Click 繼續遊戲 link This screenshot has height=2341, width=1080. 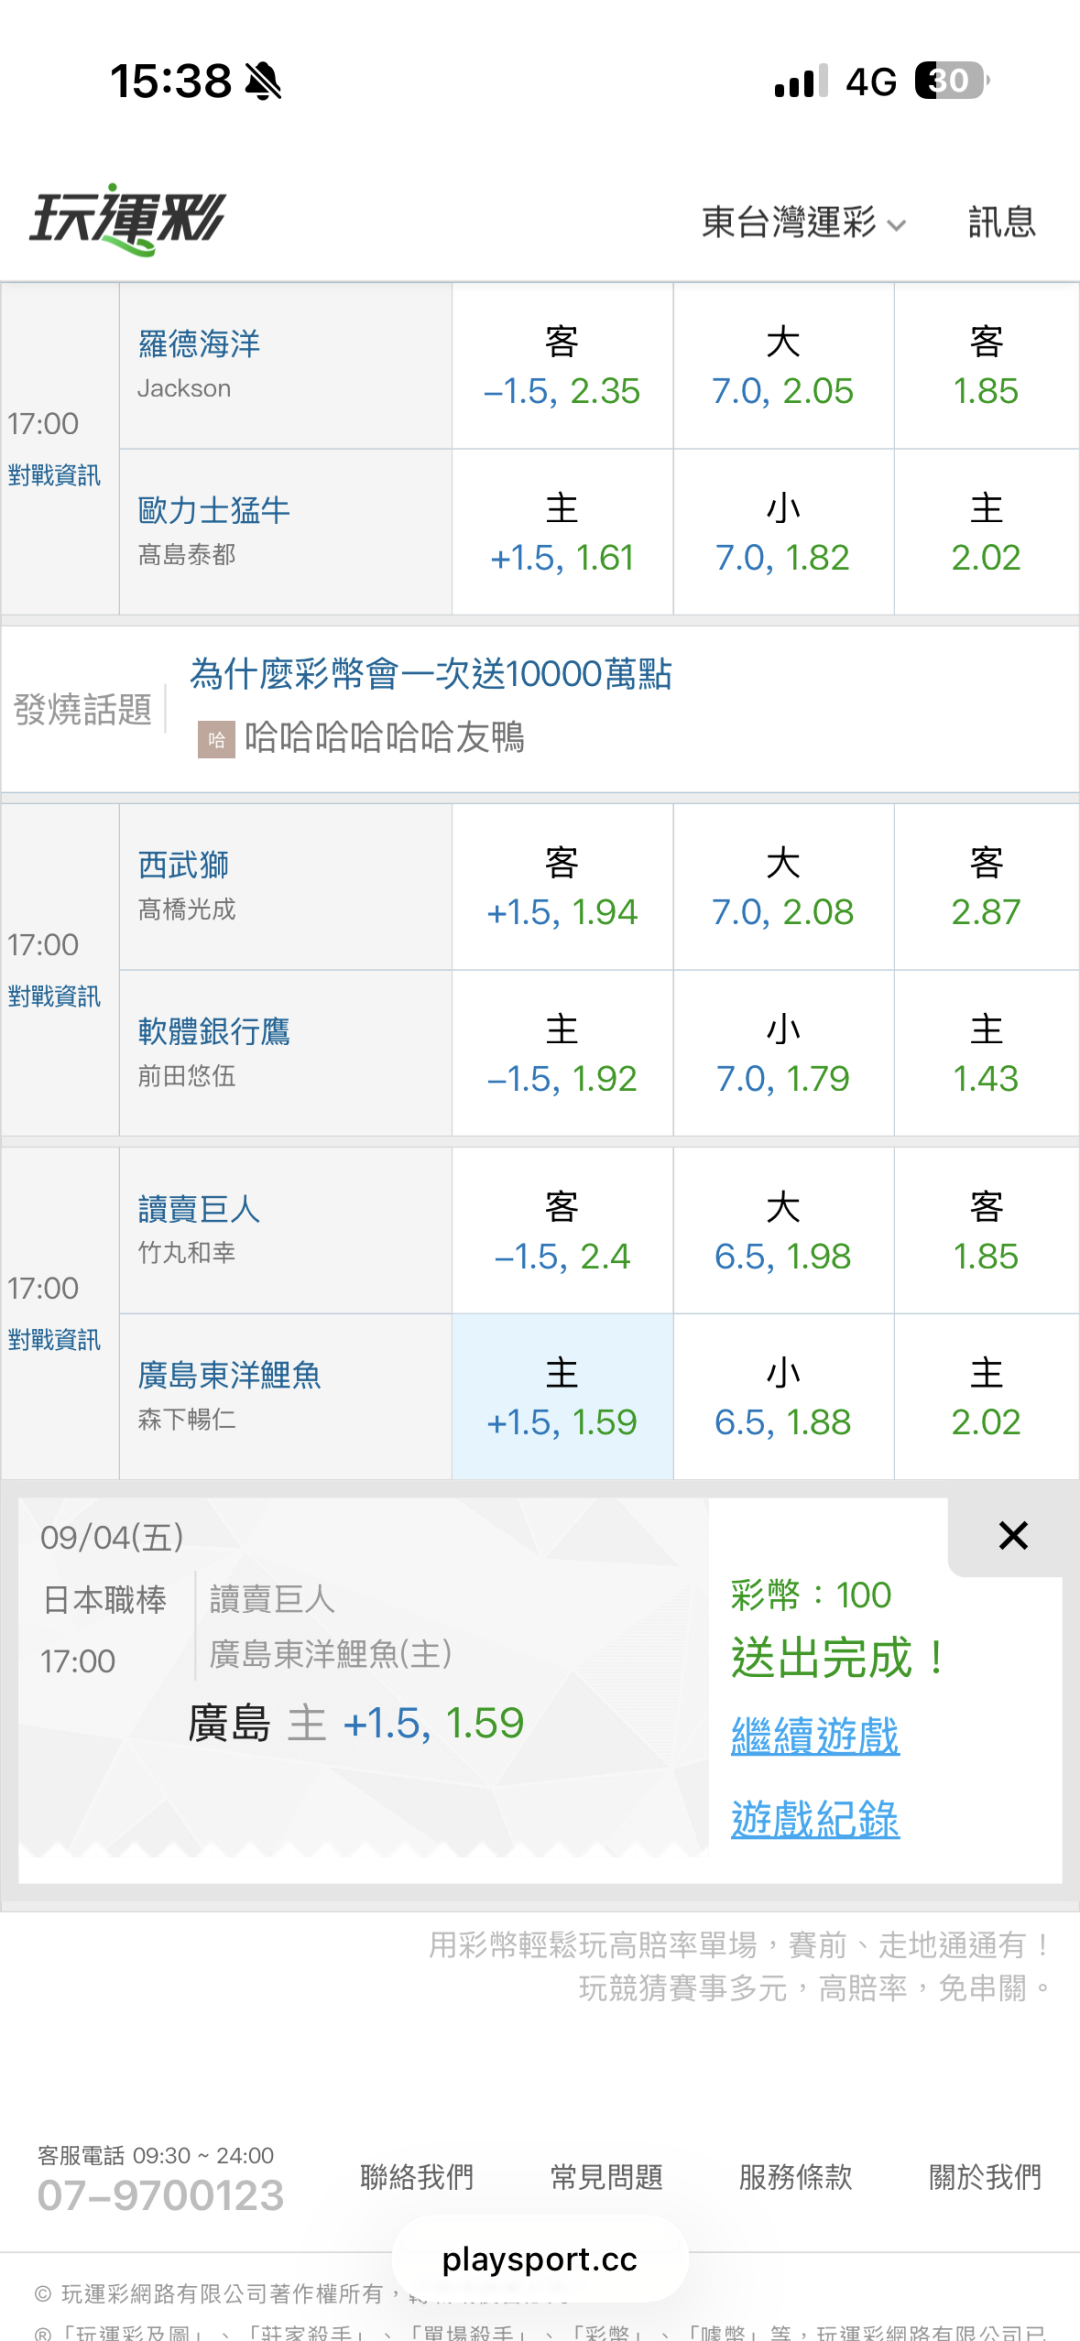click(x=815, y=1736)
